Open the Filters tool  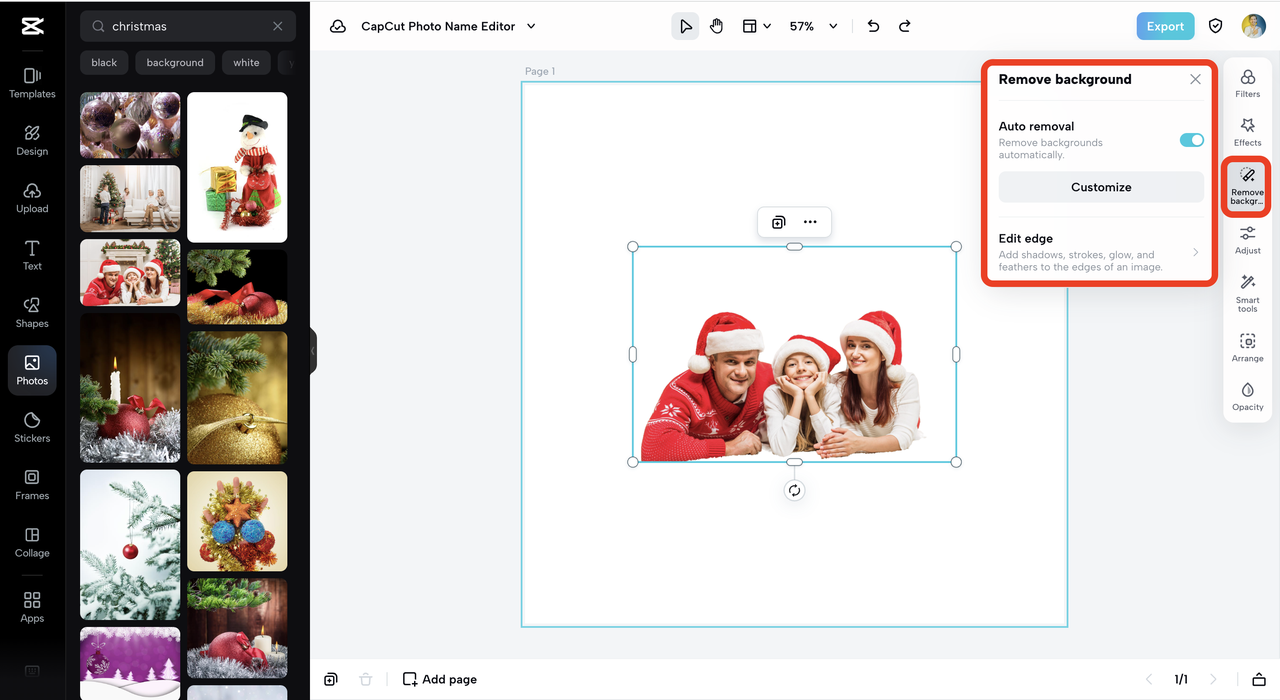click(x=1248, y=84)
